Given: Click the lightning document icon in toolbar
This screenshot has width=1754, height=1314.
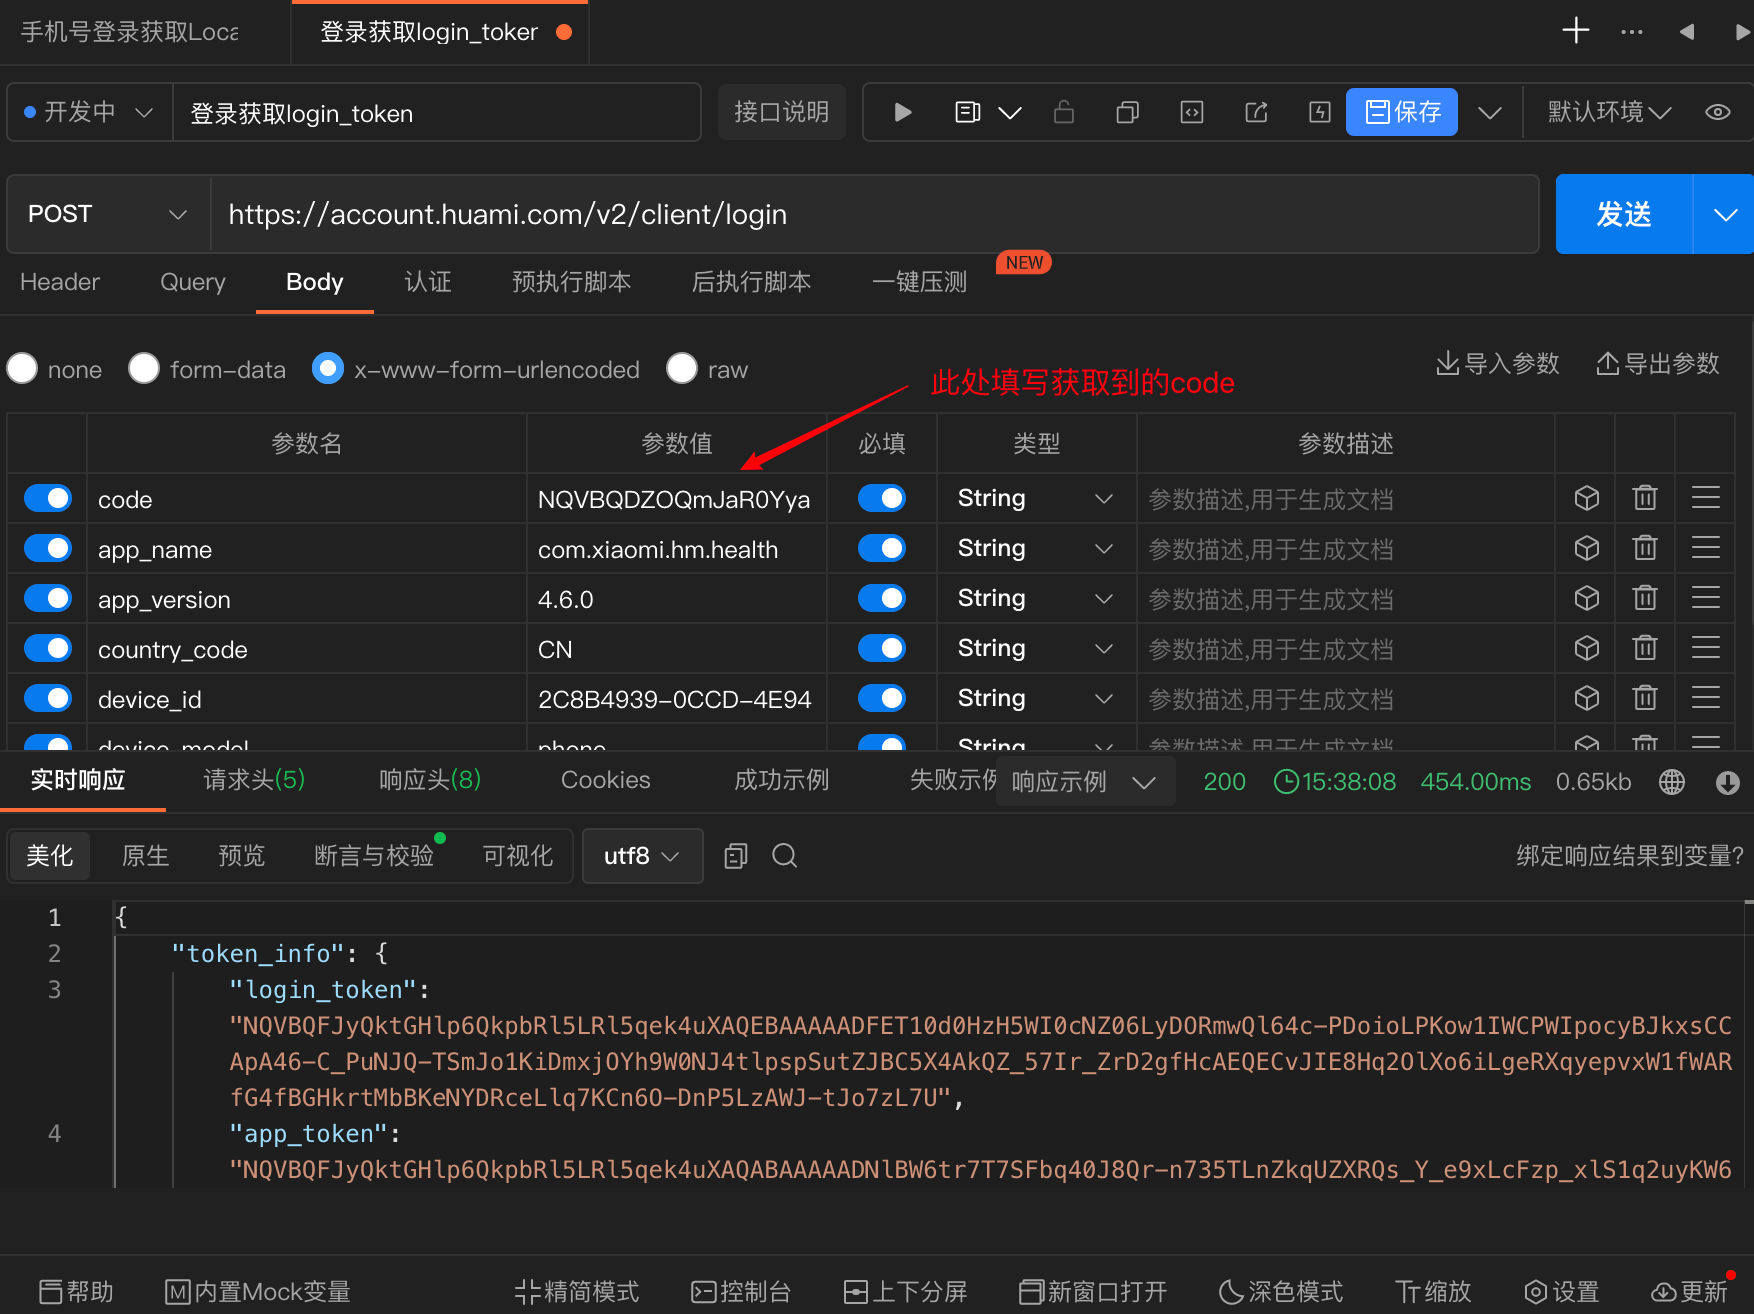Looking at the screenshot, I should coord(1320,112).
